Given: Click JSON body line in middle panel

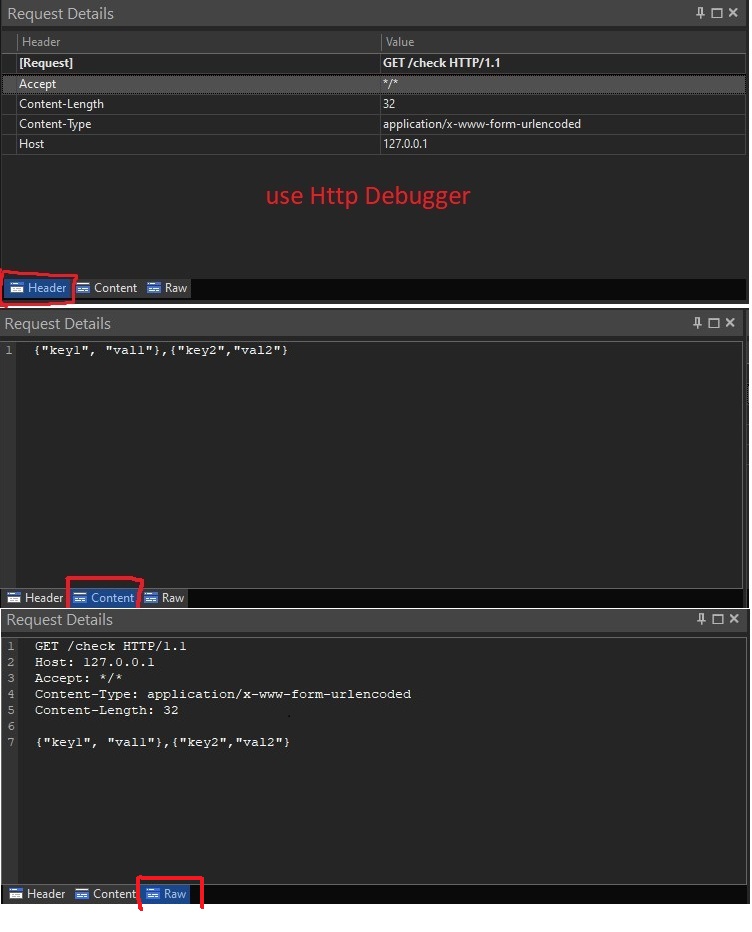Looking at the screenshot, I should click(x=161, y=351).
